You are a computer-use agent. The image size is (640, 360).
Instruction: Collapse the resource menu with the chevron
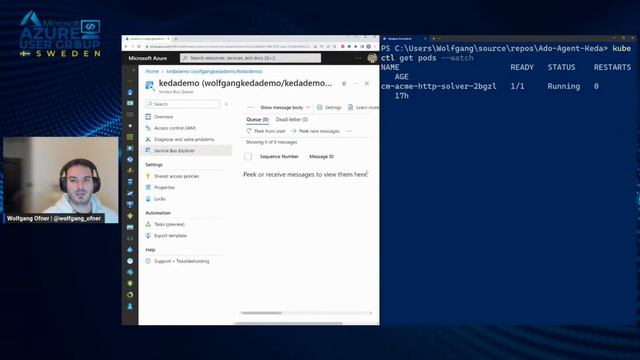(226, 104)
